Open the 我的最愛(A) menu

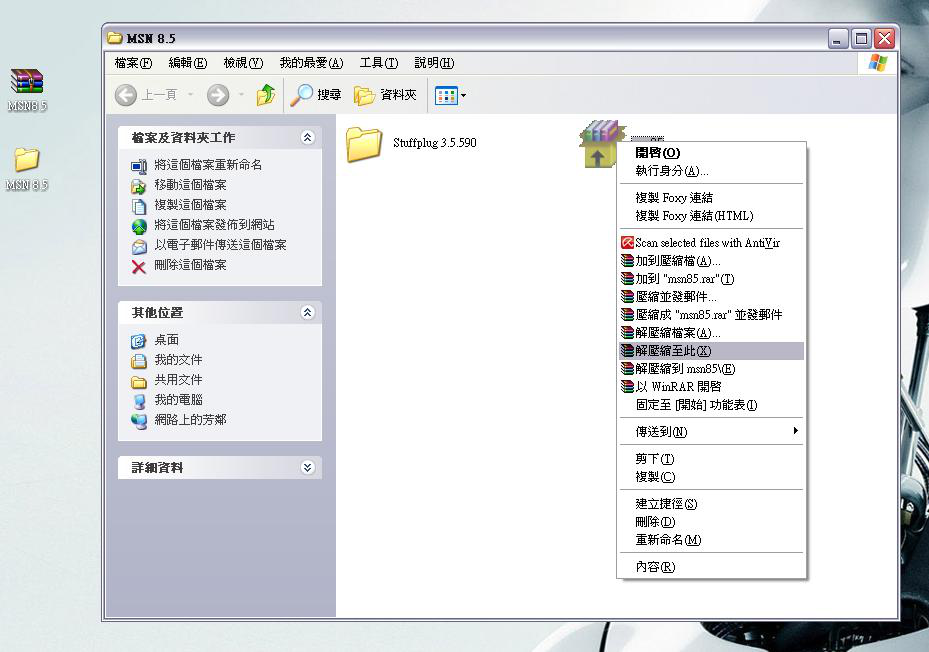[311, 63]
